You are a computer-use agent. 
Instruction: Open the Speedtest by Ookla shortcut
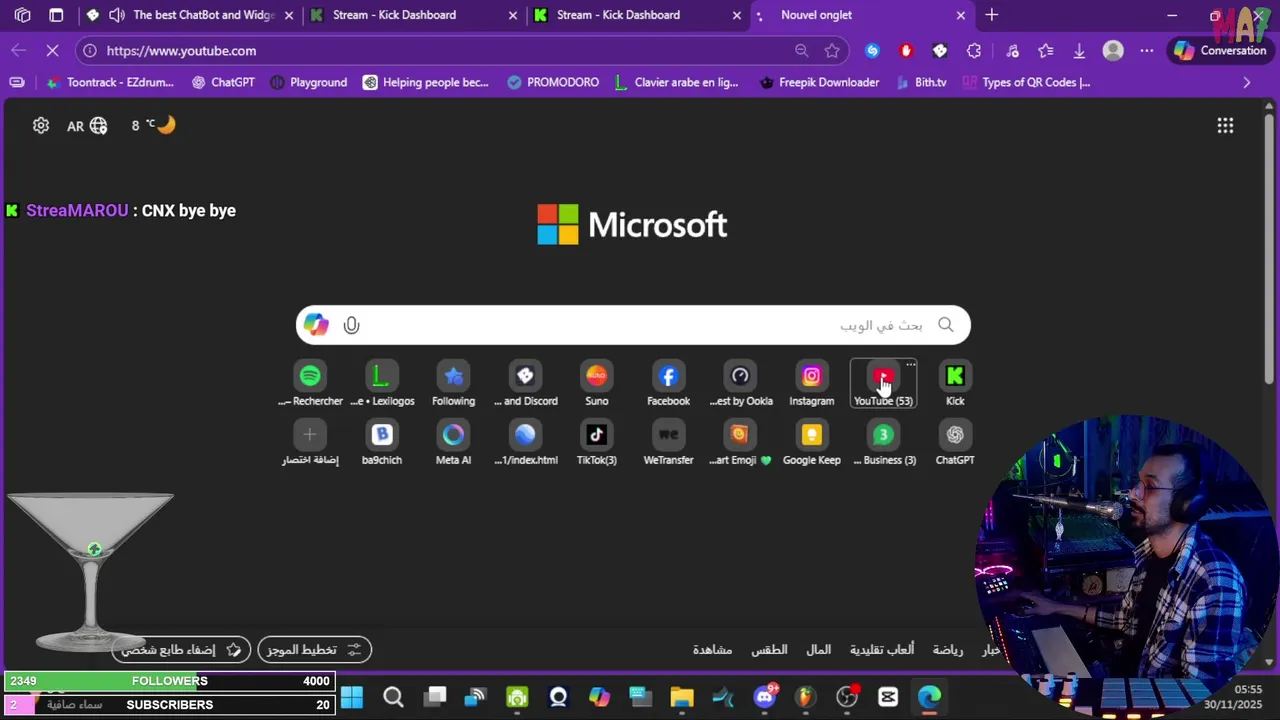[x=740, y=385]
